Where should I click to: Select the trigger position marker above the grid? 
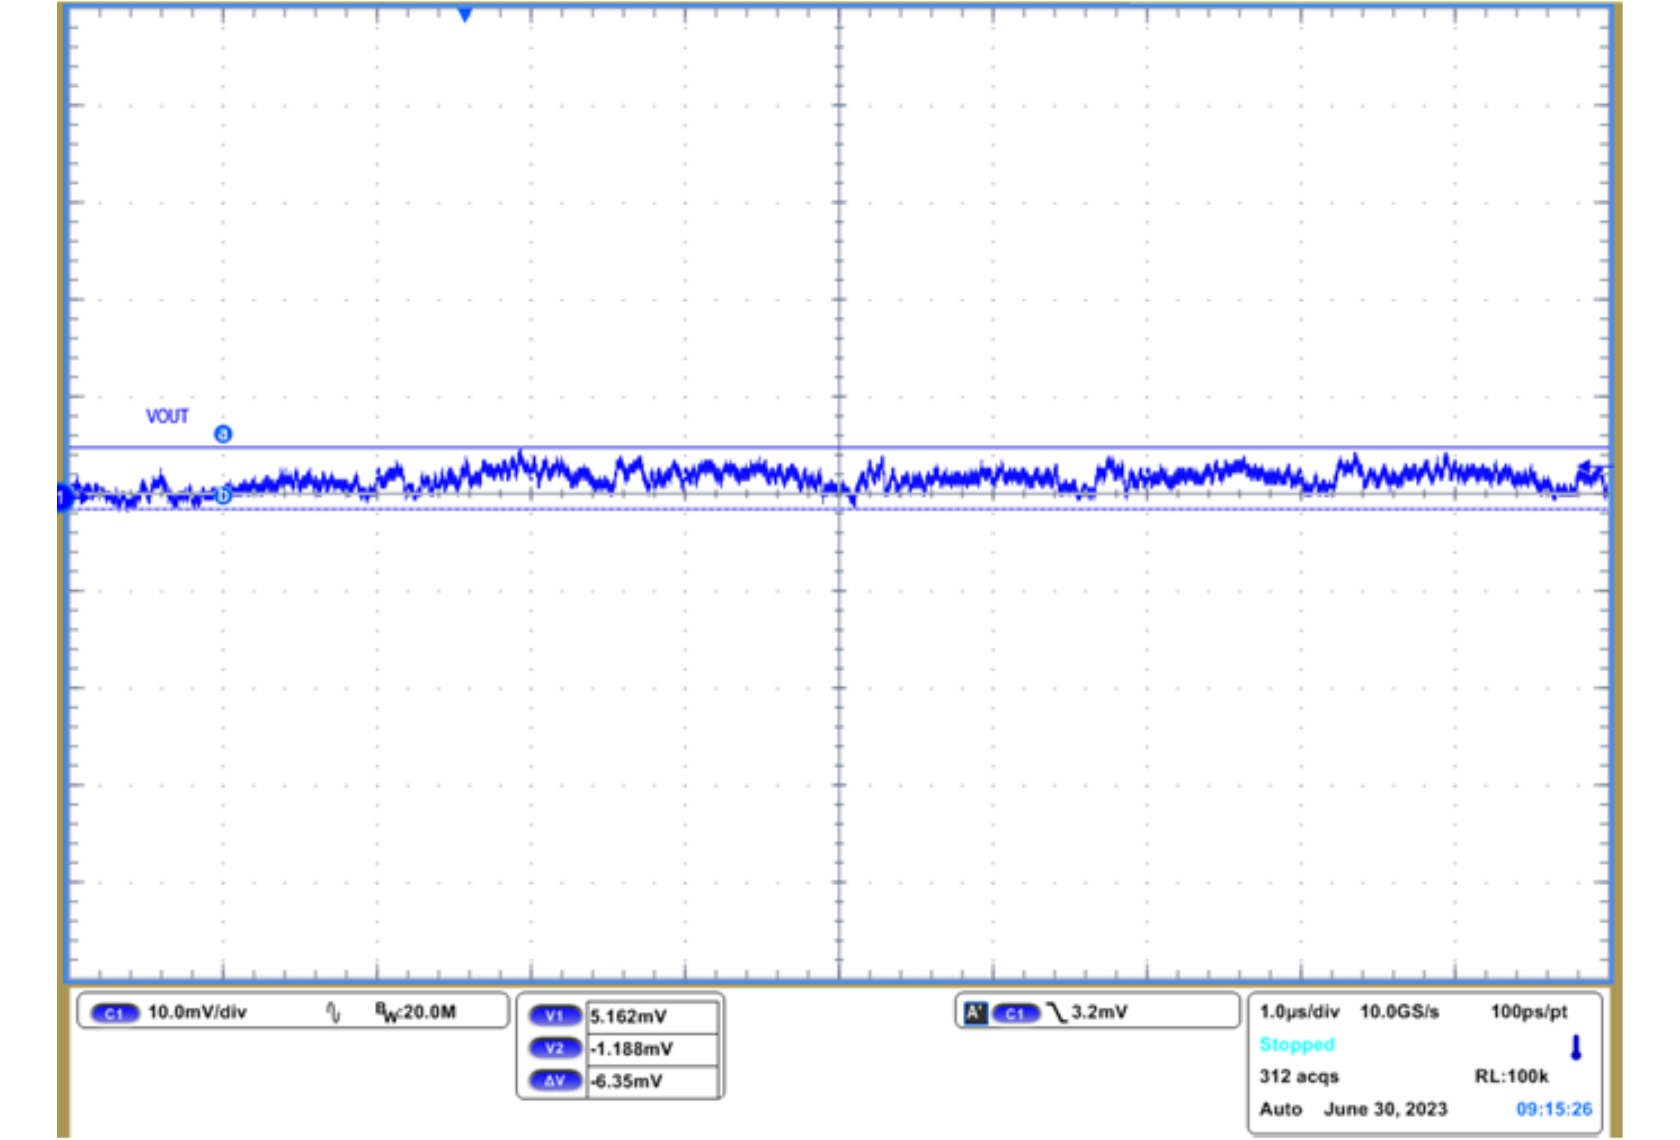point(465,12)
